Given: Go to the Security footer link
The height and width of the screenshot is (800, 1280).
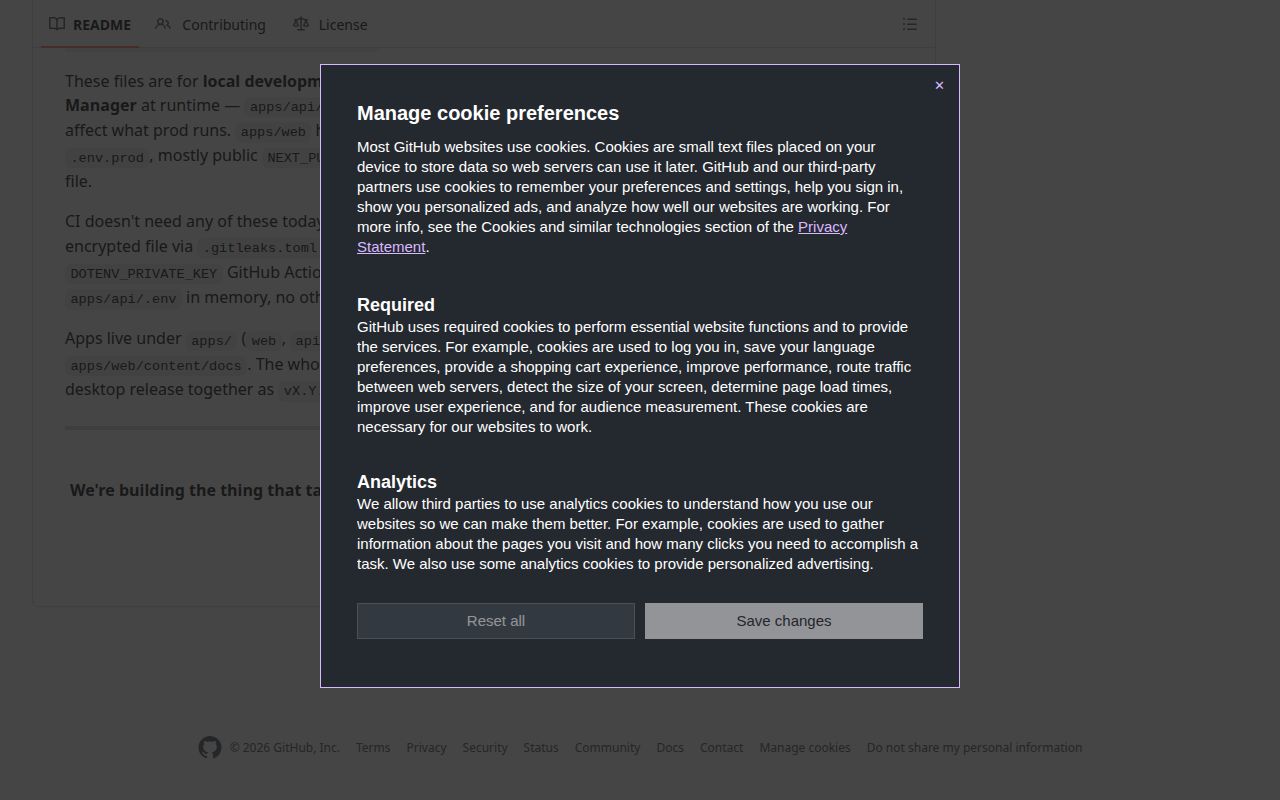Looking at the screenshot, I should [485, 748].
